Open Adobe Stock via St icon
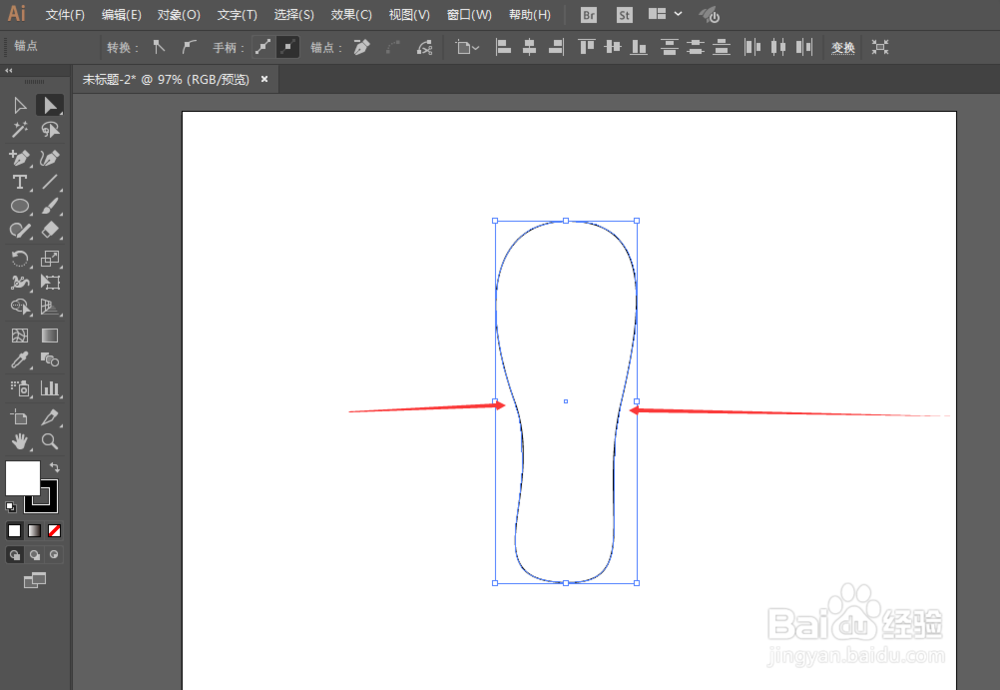Screen dimensions: 1000x690 pyautogui.click(x=624, y=15)
